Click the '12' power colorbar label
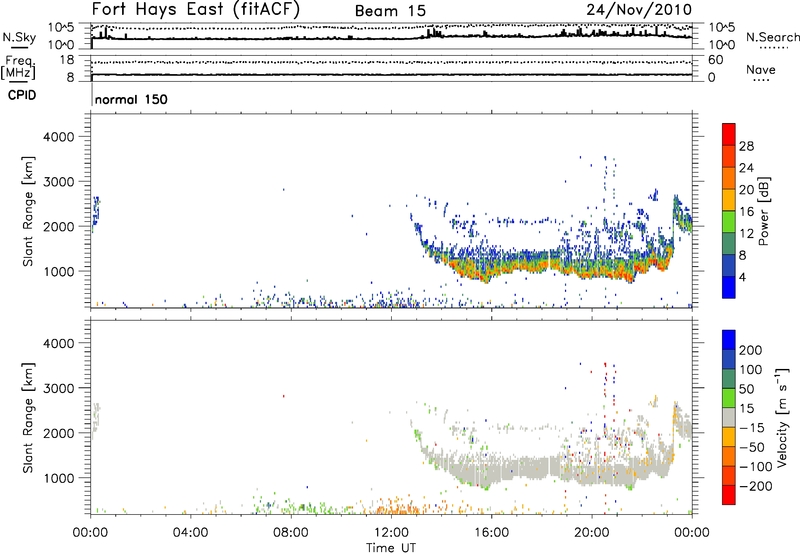 746,234
